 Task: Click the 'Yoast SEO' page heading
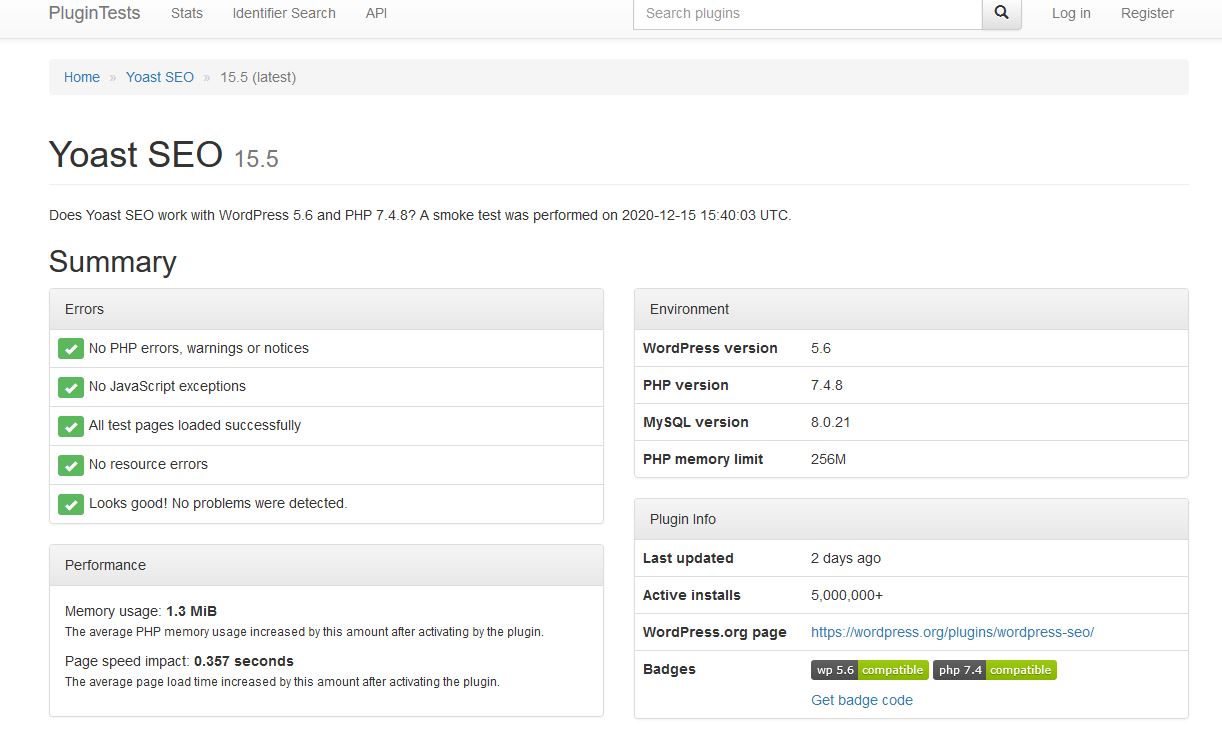click(x=136, y=154)
